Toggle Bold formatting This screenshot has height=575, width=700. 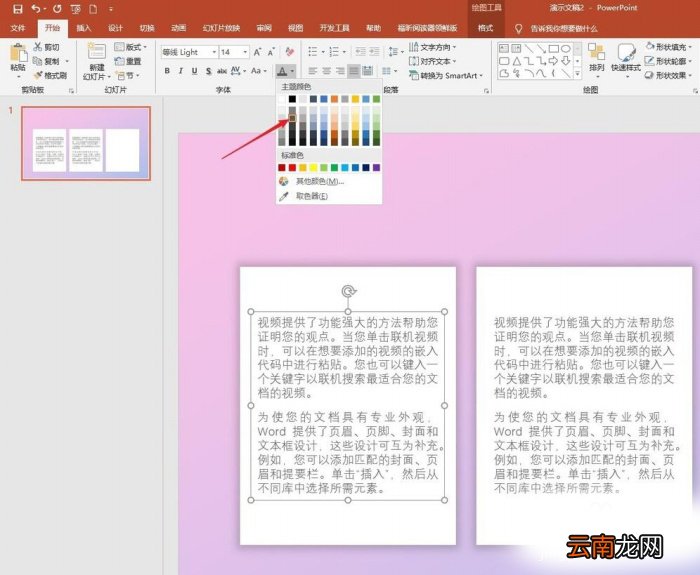pyautogui.click(x=167, y=71)
